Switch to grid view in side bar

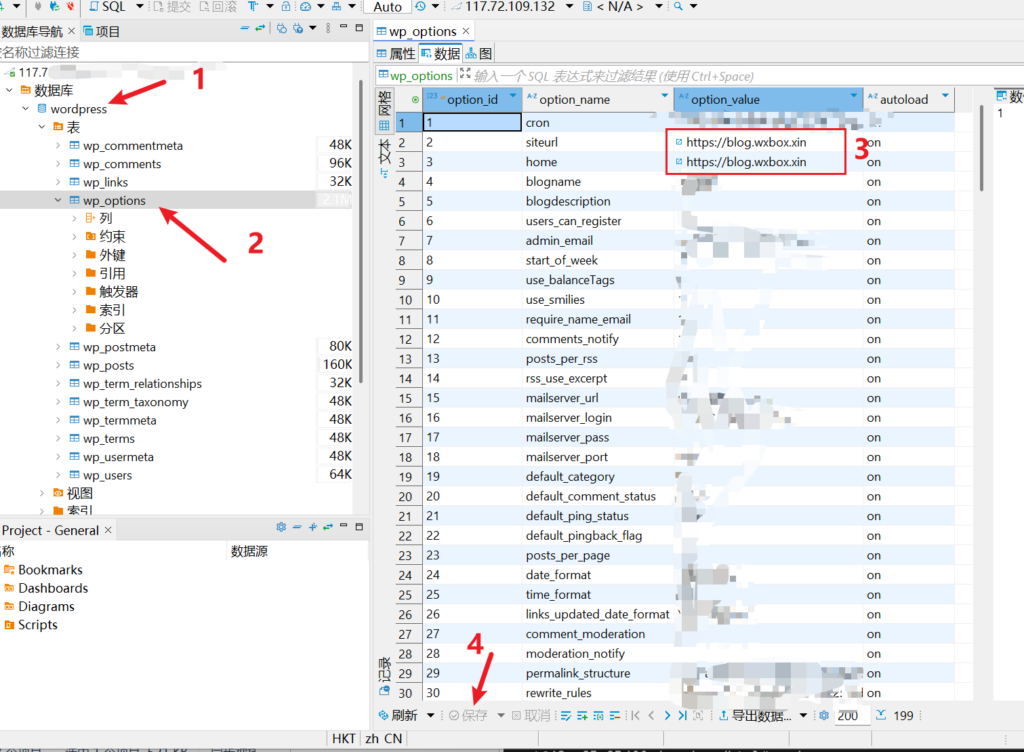pyautogui.click(x=384, y=126)
